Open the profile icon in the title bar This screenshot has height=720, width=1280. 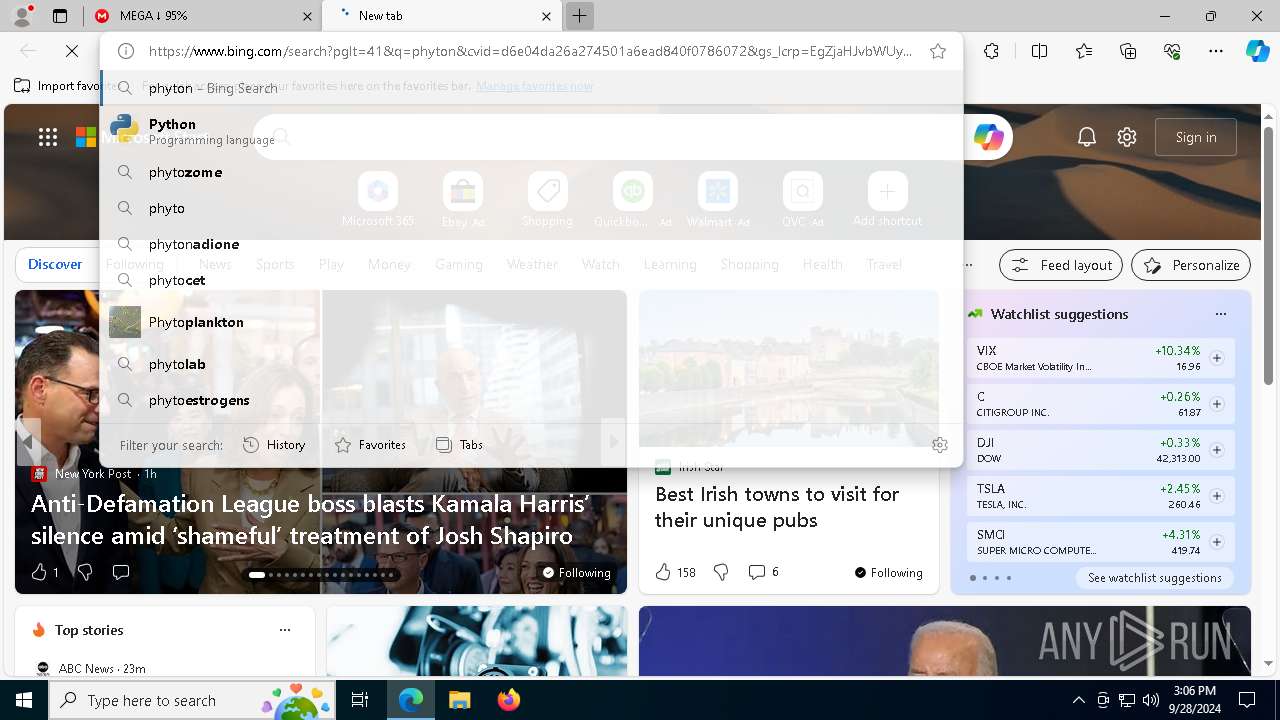click(22, 16)
